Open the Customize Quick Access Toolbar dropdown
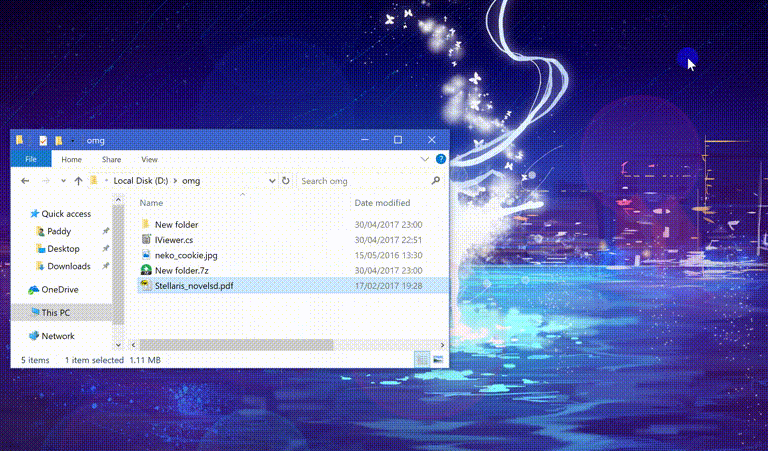The image size is (768, 451). pyautogui.click(x=72, y=141)
